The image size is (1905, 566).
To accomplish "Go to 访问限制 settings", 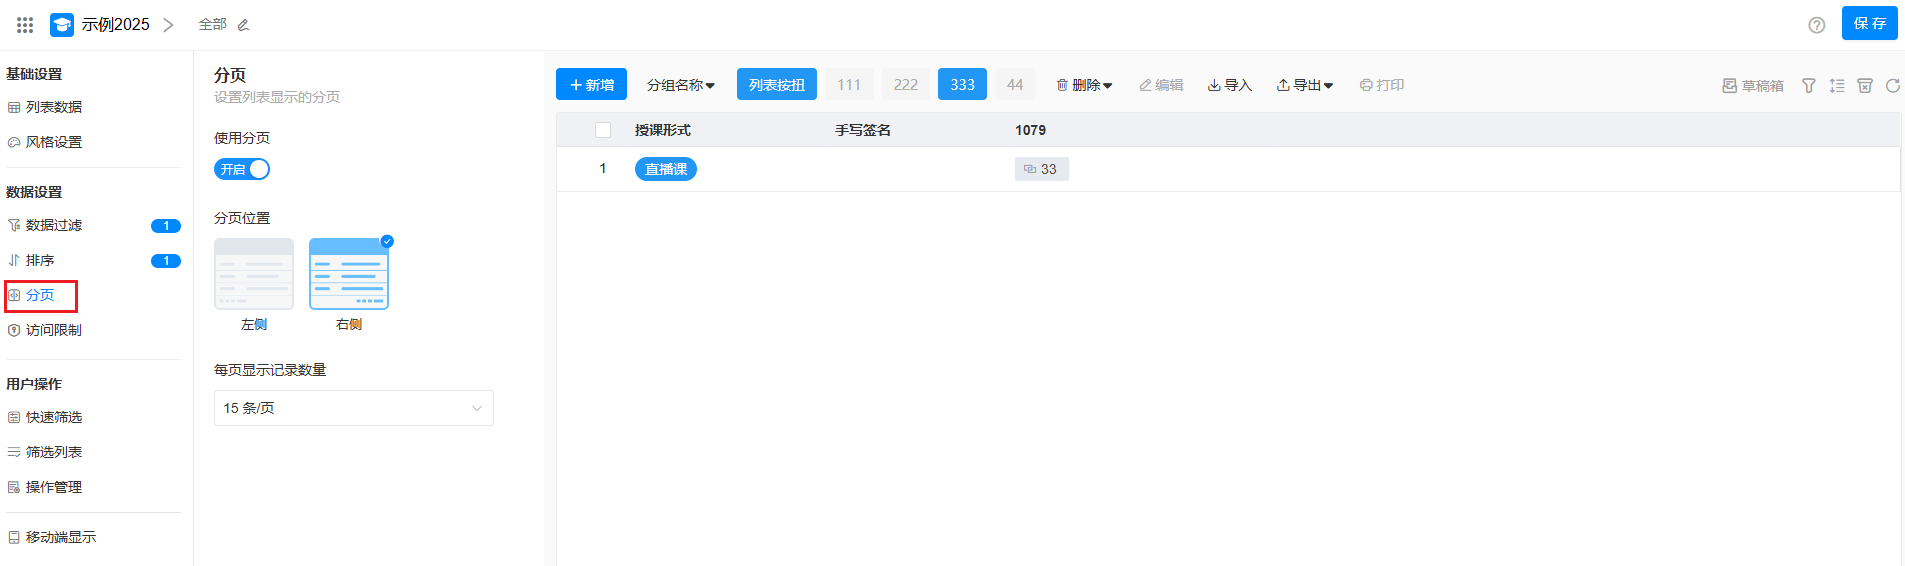I will [54, 330].
